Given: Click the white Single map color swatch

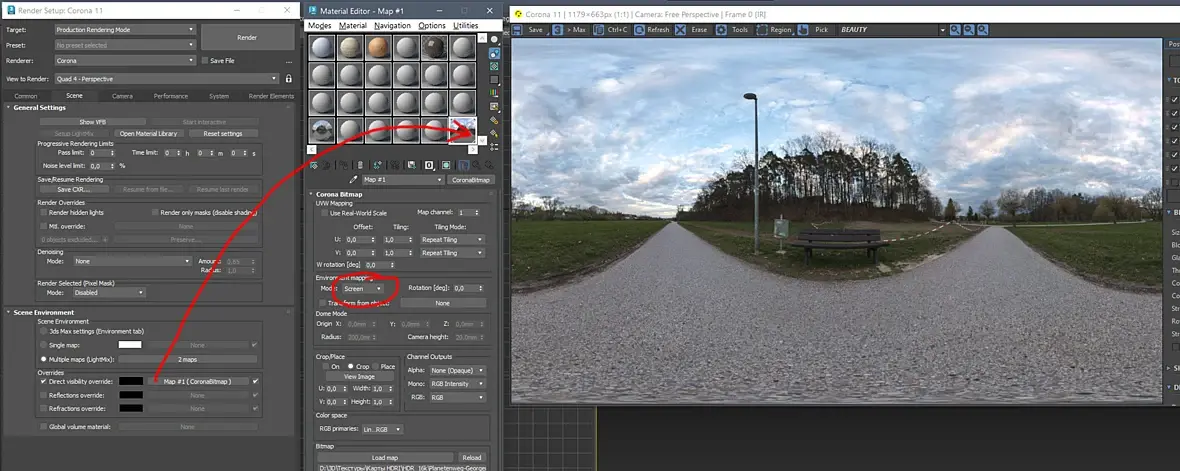Looking at the screenshot, I should [131, 345].
